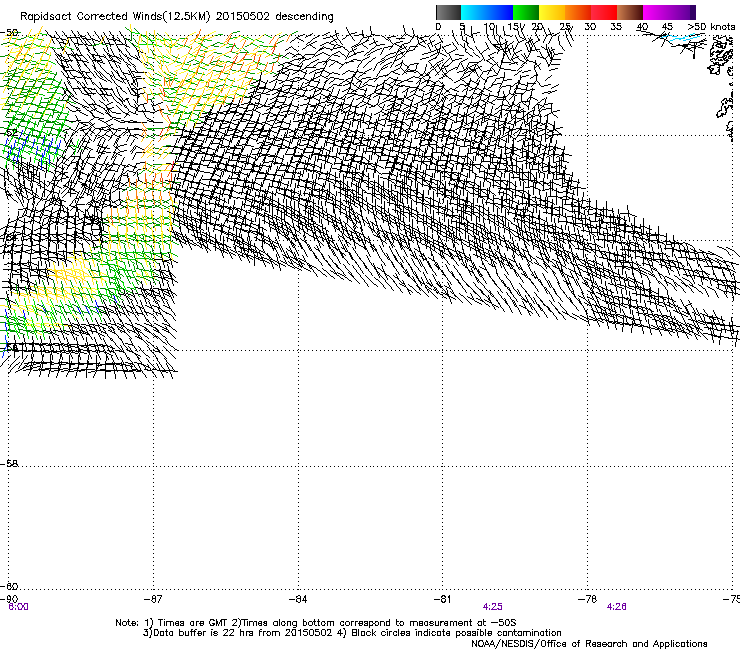This screenshot has height=650, width=740.
Task: Click the -90 longitude label
Action: click(x=9, y=599)
